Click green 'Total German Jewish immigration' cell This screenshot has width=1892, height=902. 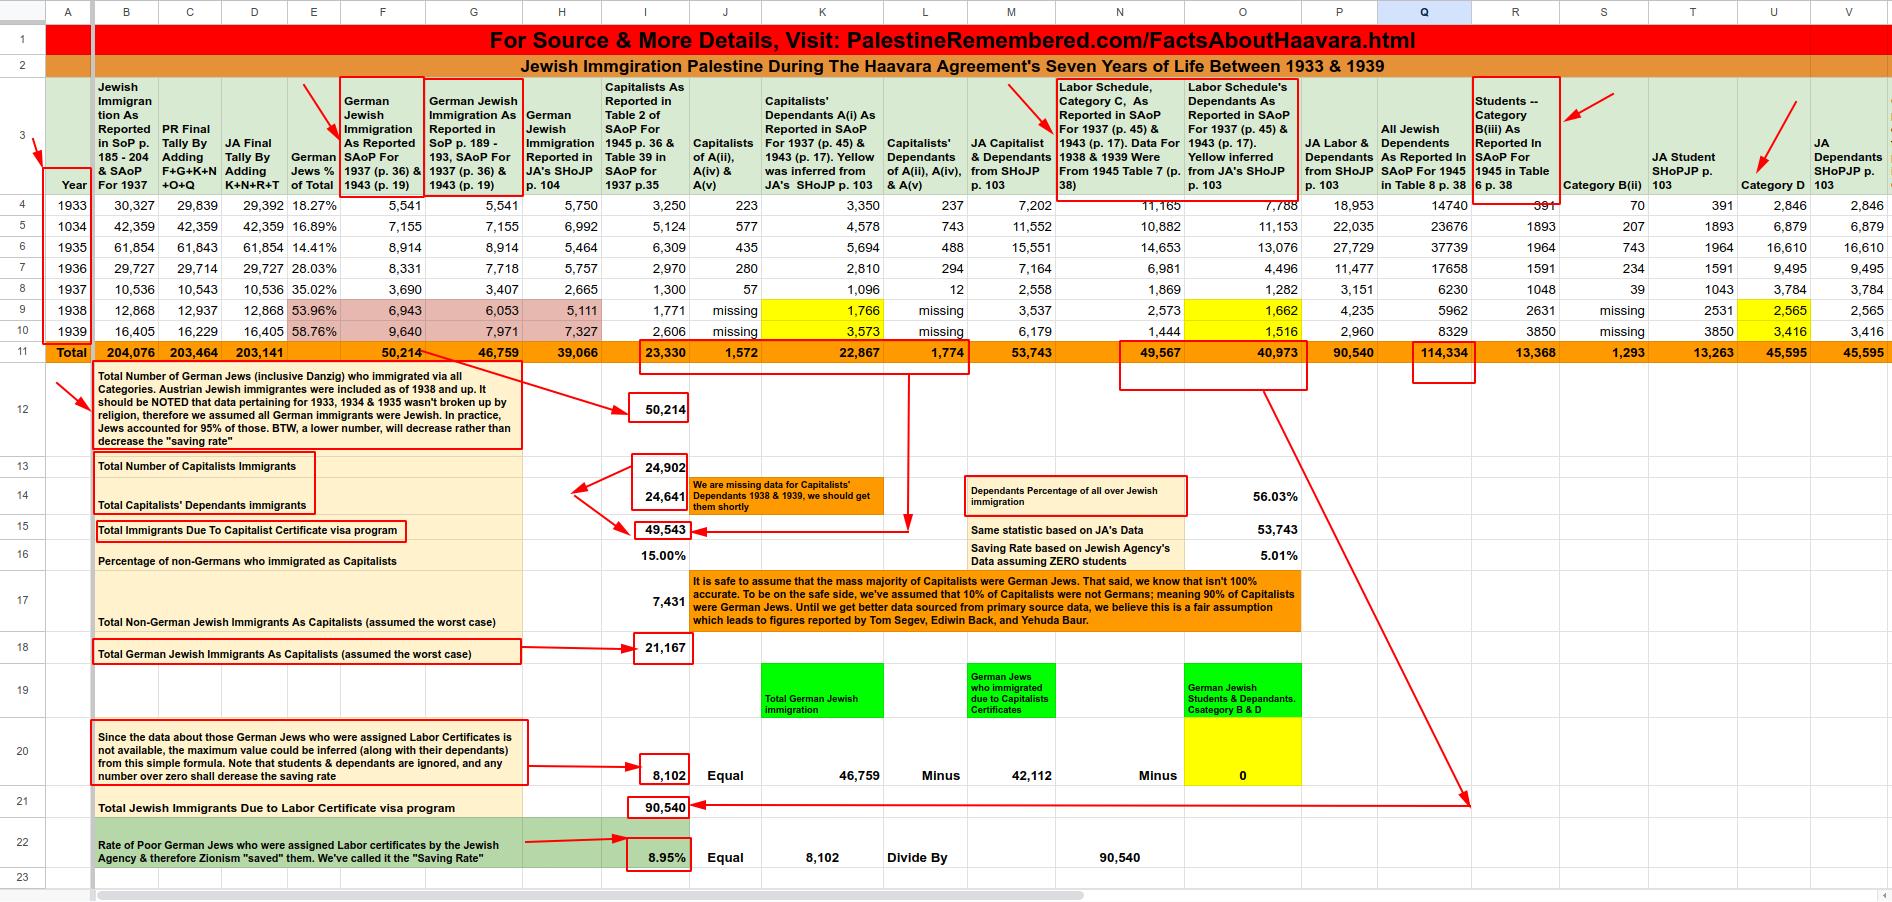[x=822, y=690]
